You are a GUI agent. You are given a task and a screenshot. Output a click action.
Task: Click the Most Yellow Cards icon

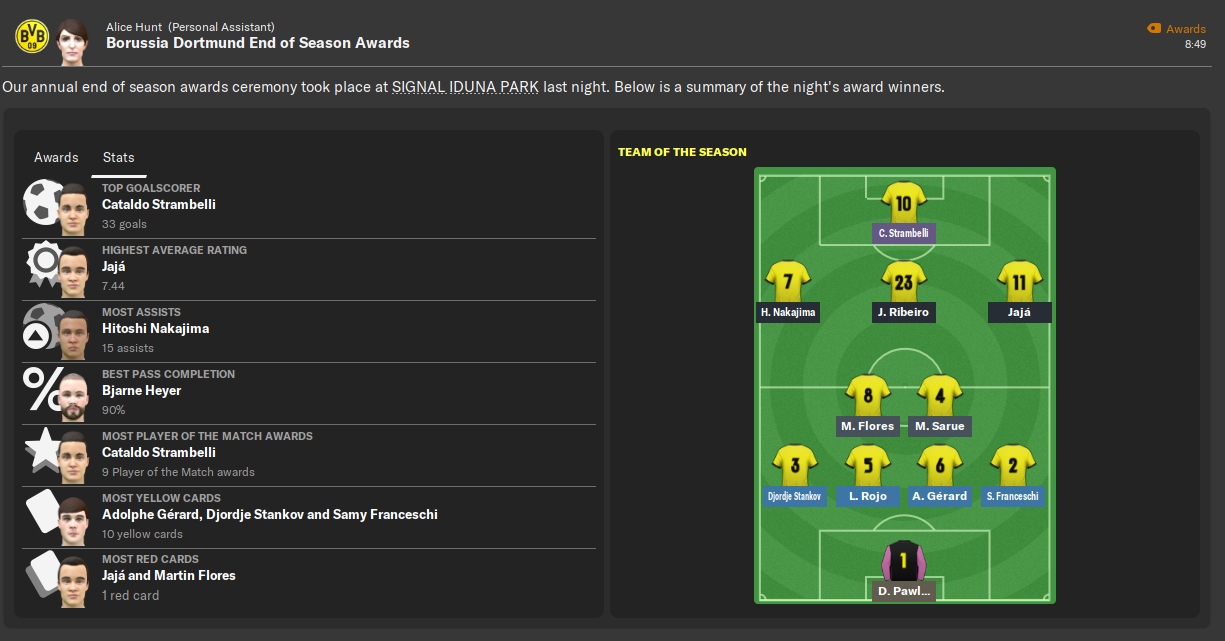coord(42,512)
